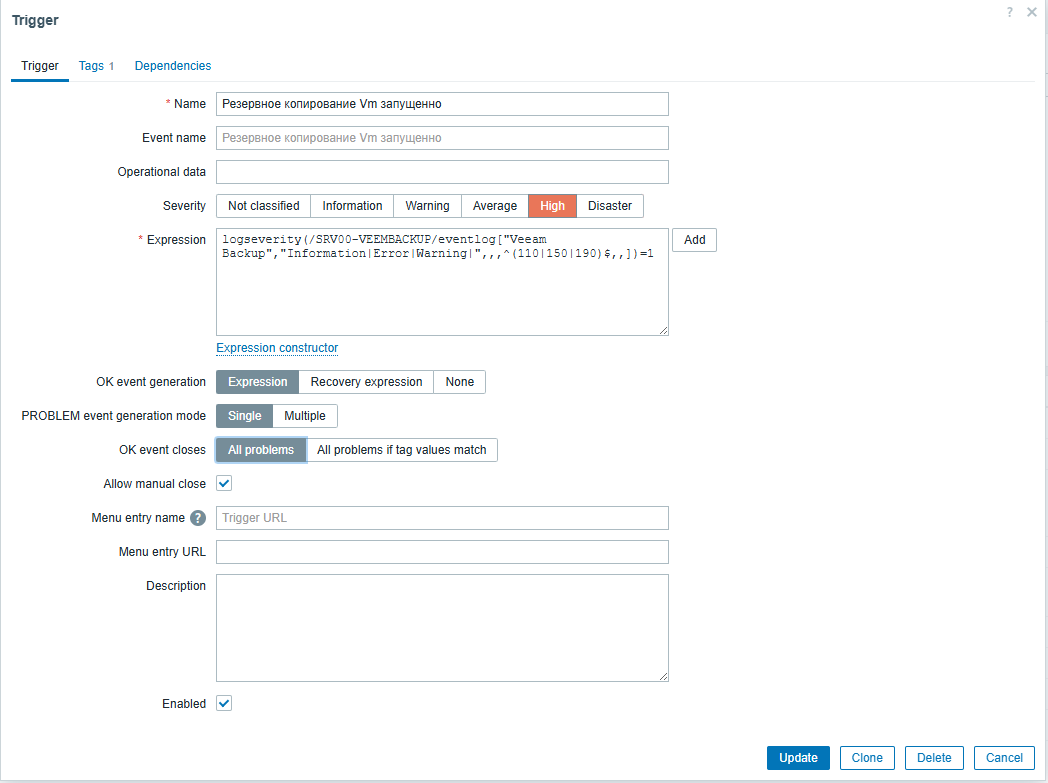Click into the Operational data field
The image size is (1048, 783).
coord(442,172)
